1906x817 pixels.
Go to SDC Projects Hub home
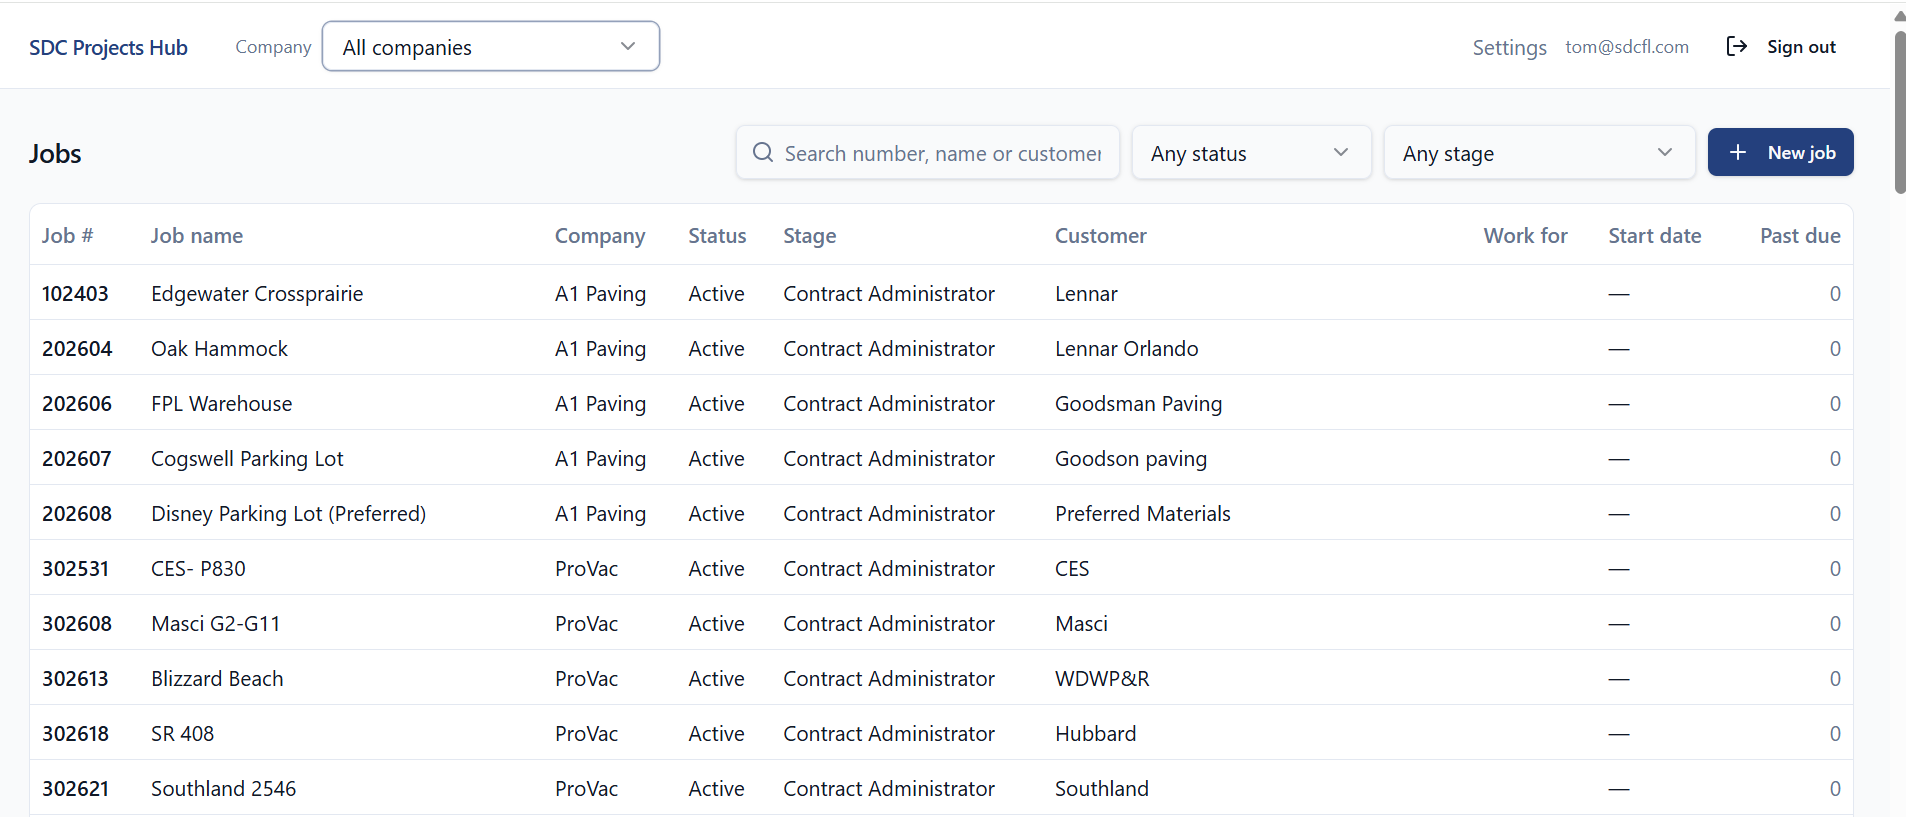(108, 47)
